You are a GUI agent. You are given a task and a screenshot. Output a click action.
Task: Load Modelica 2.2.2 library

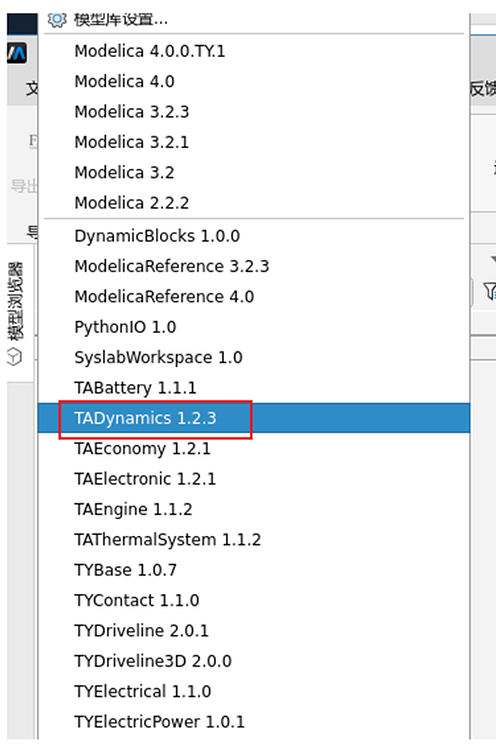pos(254,203)
